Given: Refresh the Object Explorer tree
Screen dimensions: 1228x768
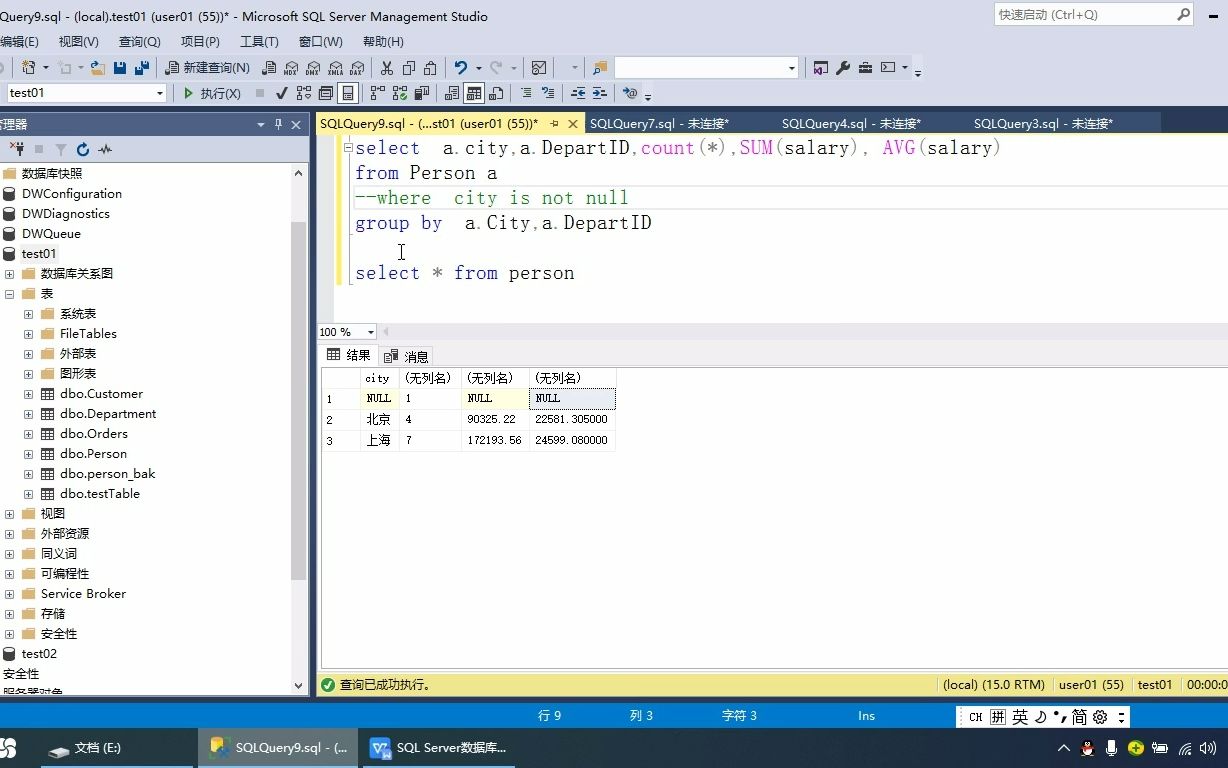Looking at the screenshot, I should 83,149.
